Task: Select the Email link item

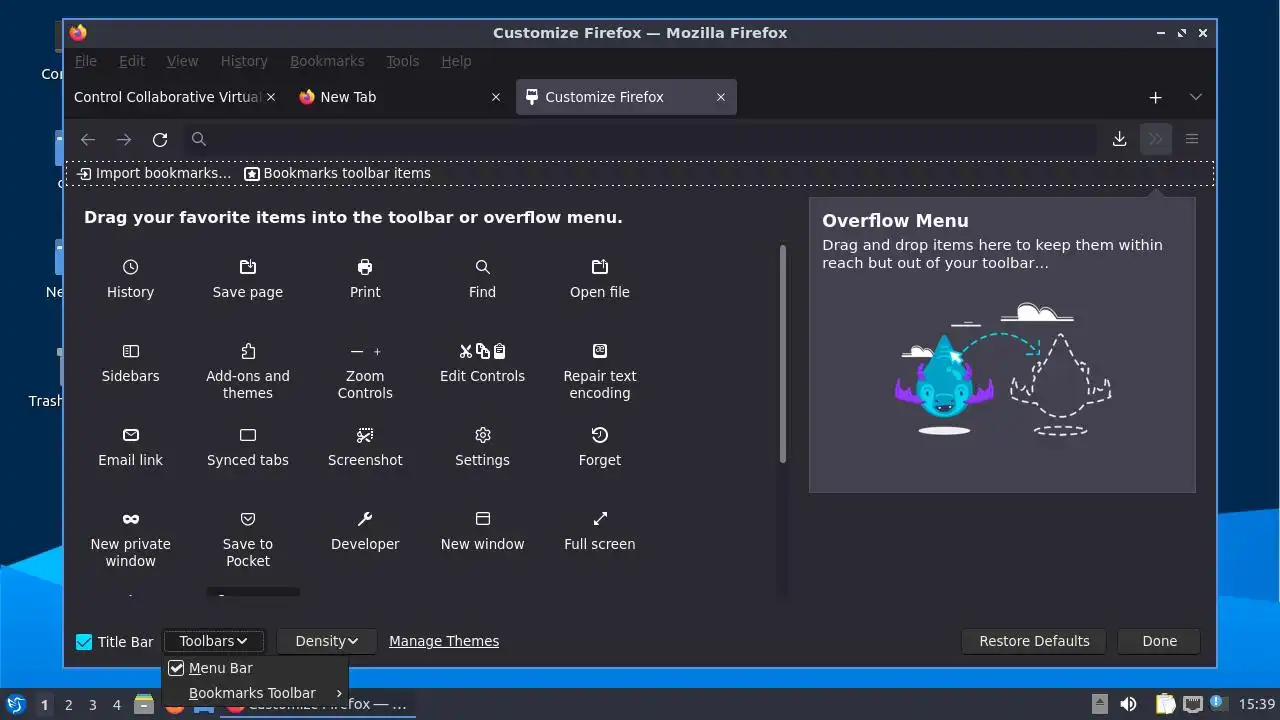Action: click(130, 447)
